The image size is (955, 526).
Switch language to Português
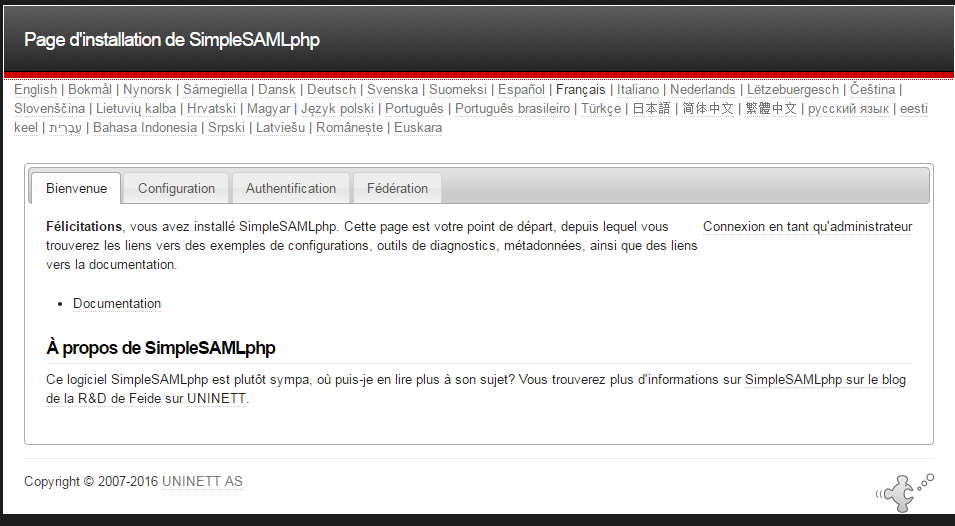click(414, 108)
